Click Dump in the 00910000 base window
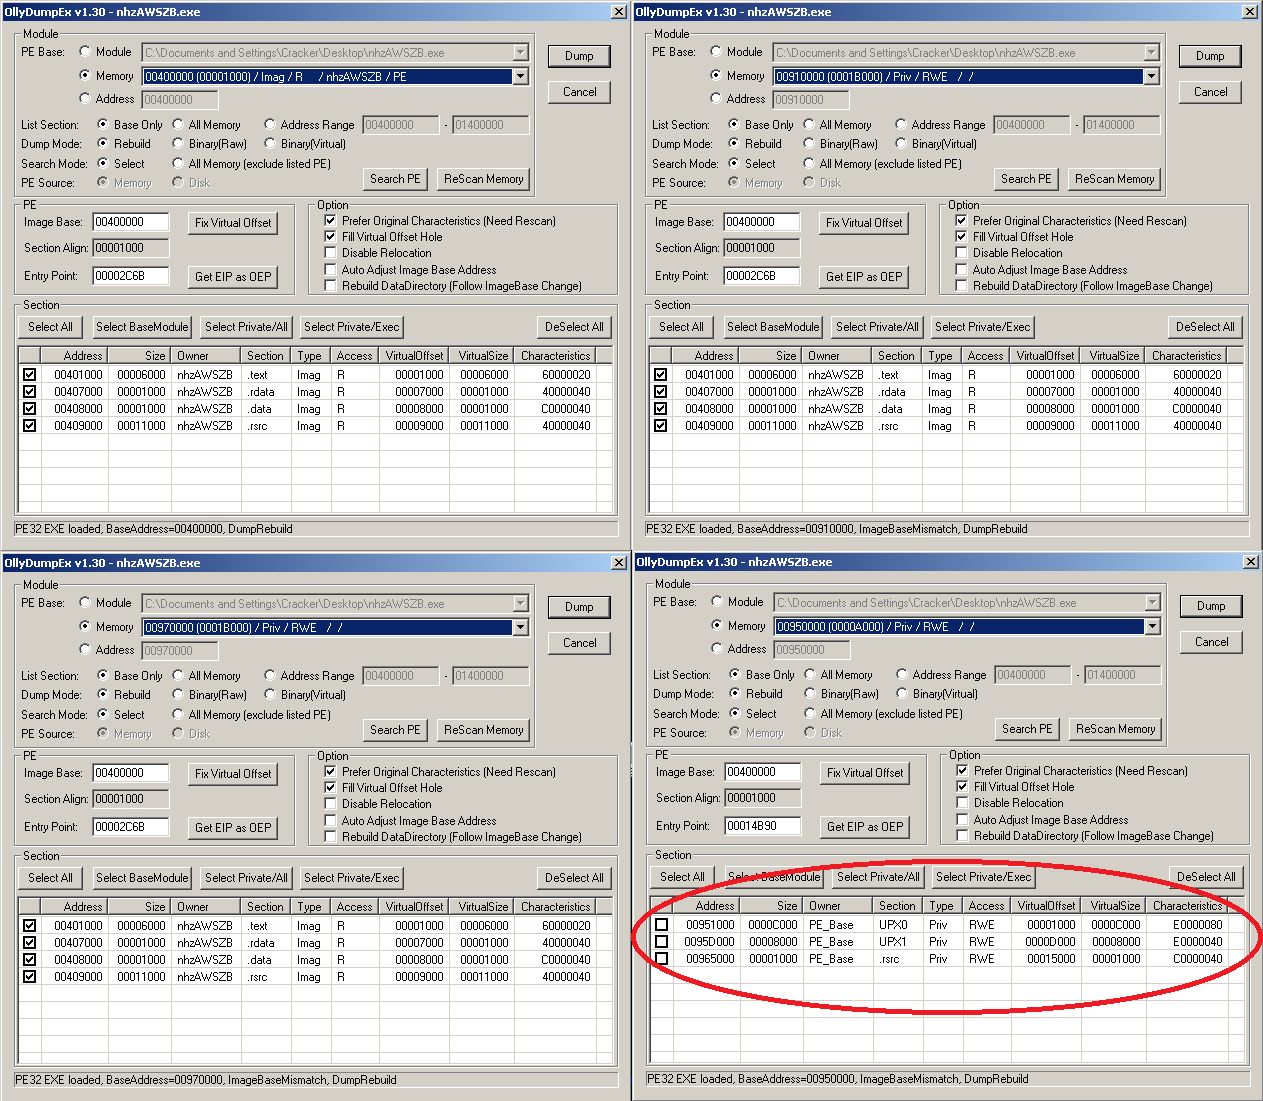Screen dimensions: 1263x1101 (x=1210, y=56)
